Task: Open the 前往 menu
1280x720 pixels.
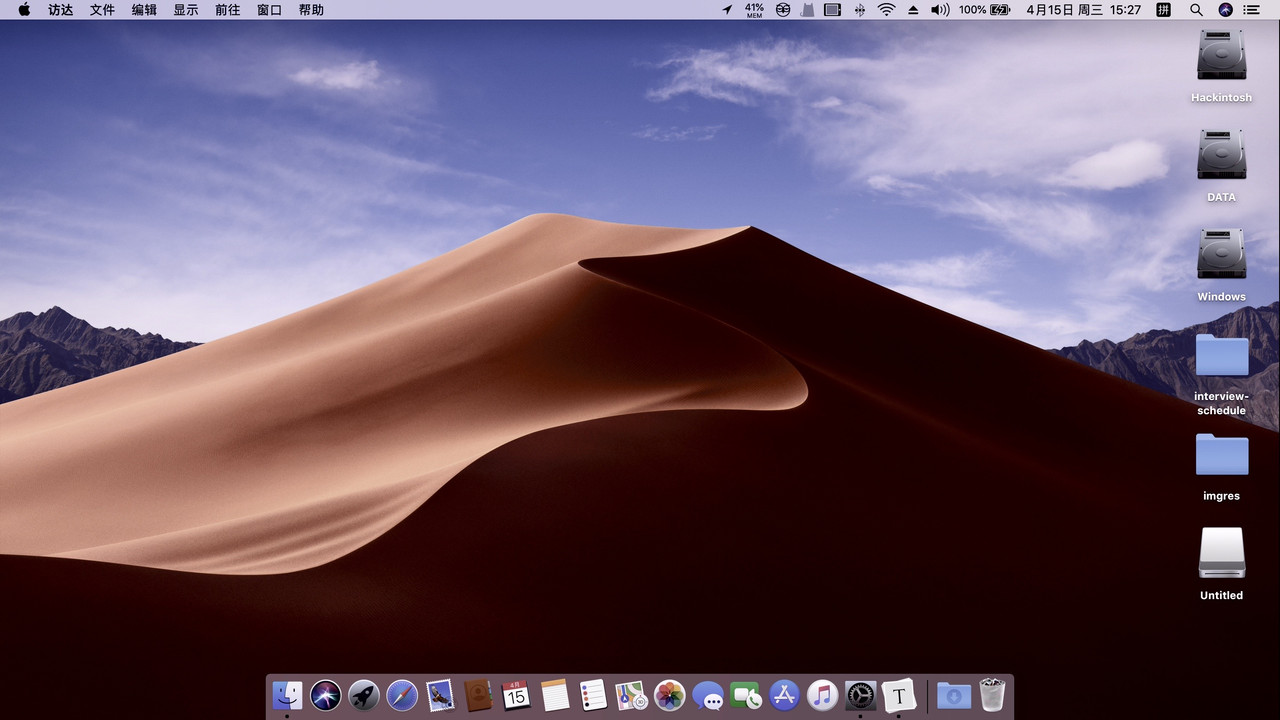Action: point(227,10)
